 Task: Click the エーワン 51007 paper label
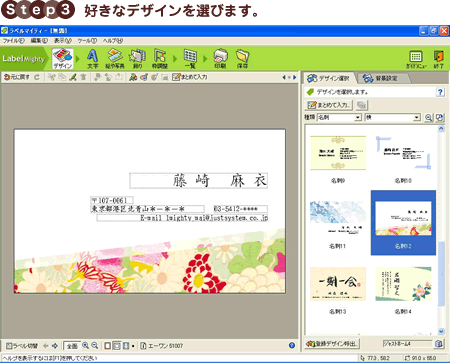(162, 346)
